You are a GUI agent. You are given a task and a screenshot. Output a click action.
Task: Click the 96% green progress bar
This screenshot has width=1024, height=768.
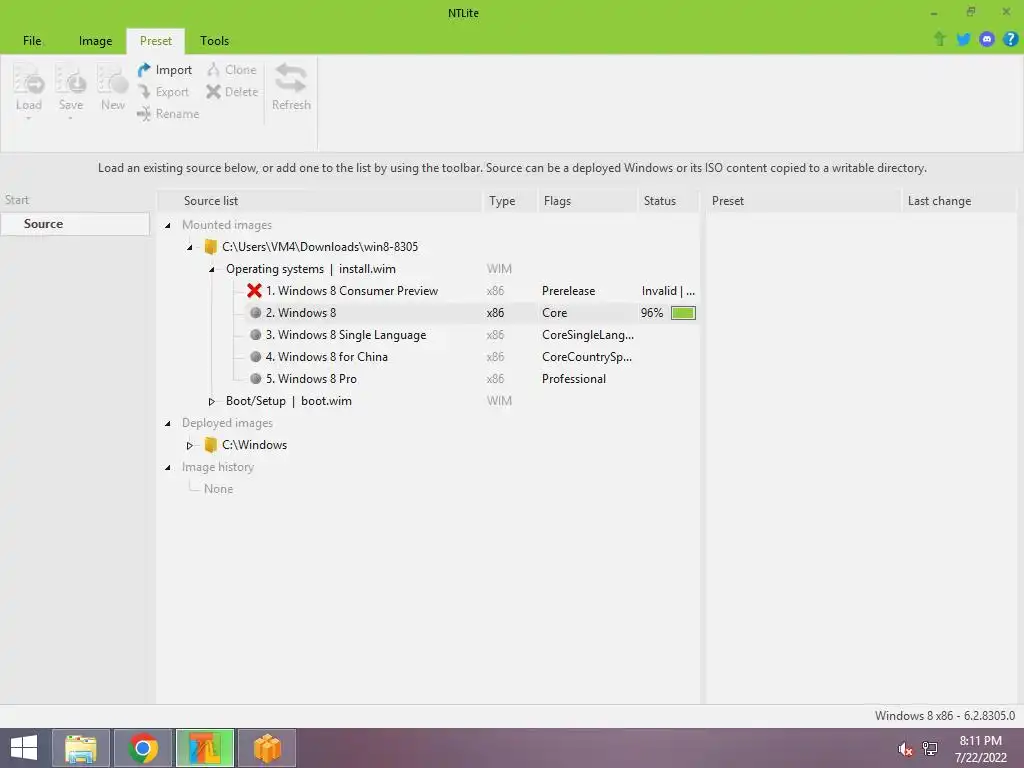point(683,313)
